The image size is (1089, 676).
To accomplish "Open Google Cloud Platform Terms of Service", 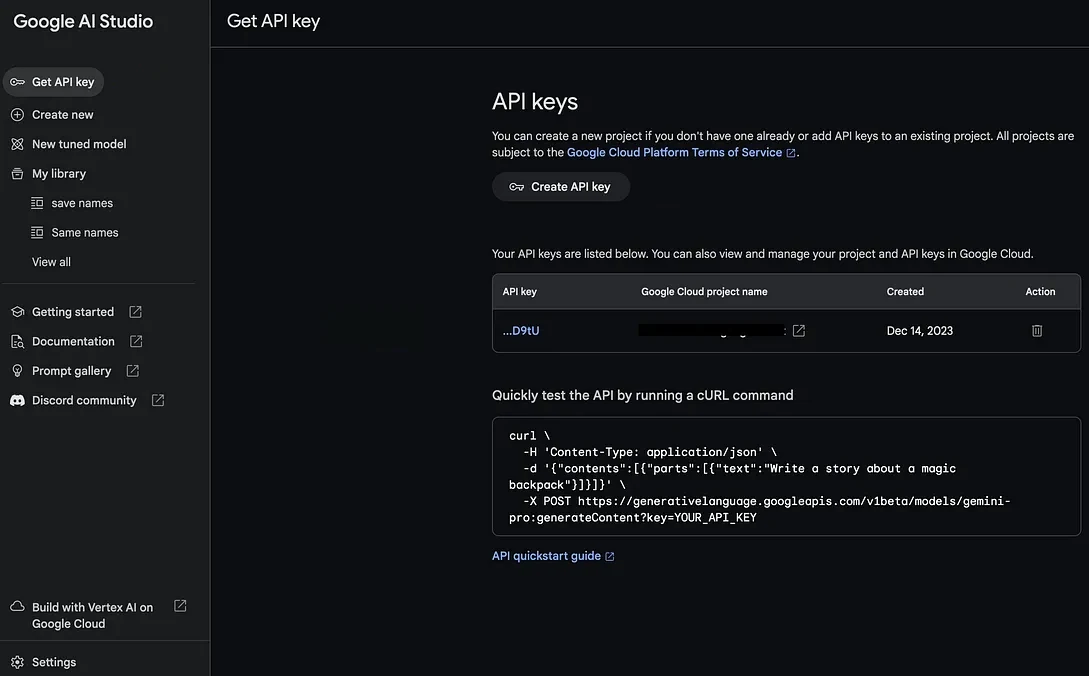I will pyautogui.click(x=674, y=152).
